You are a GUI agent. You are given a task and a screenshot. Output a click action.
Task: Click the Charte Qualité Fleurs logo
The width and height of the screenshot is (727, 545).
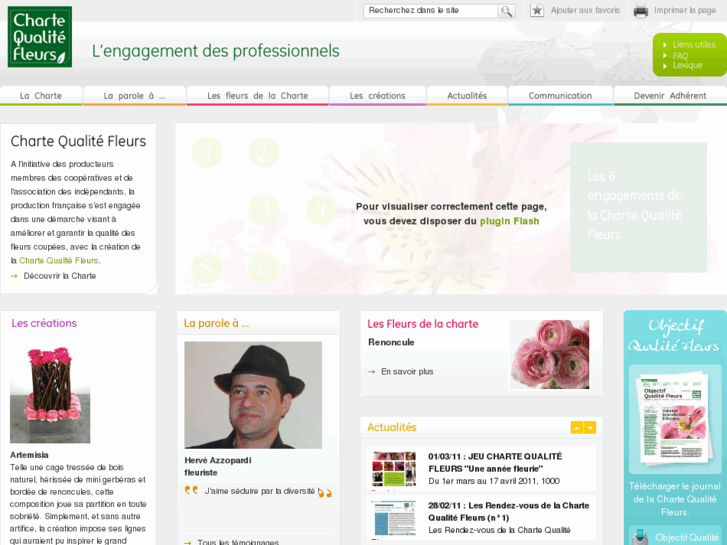click(x=40, y=37)
